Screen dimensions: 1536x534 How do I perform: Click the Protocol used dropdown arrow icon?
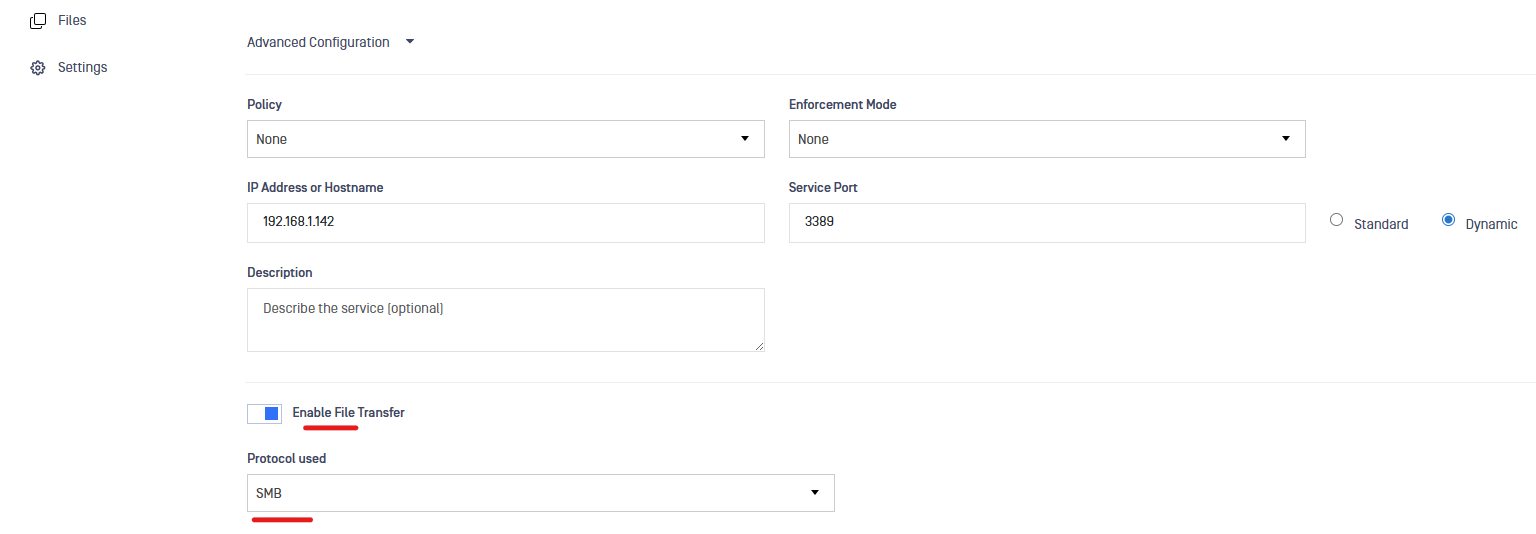(x=814, y=493)
